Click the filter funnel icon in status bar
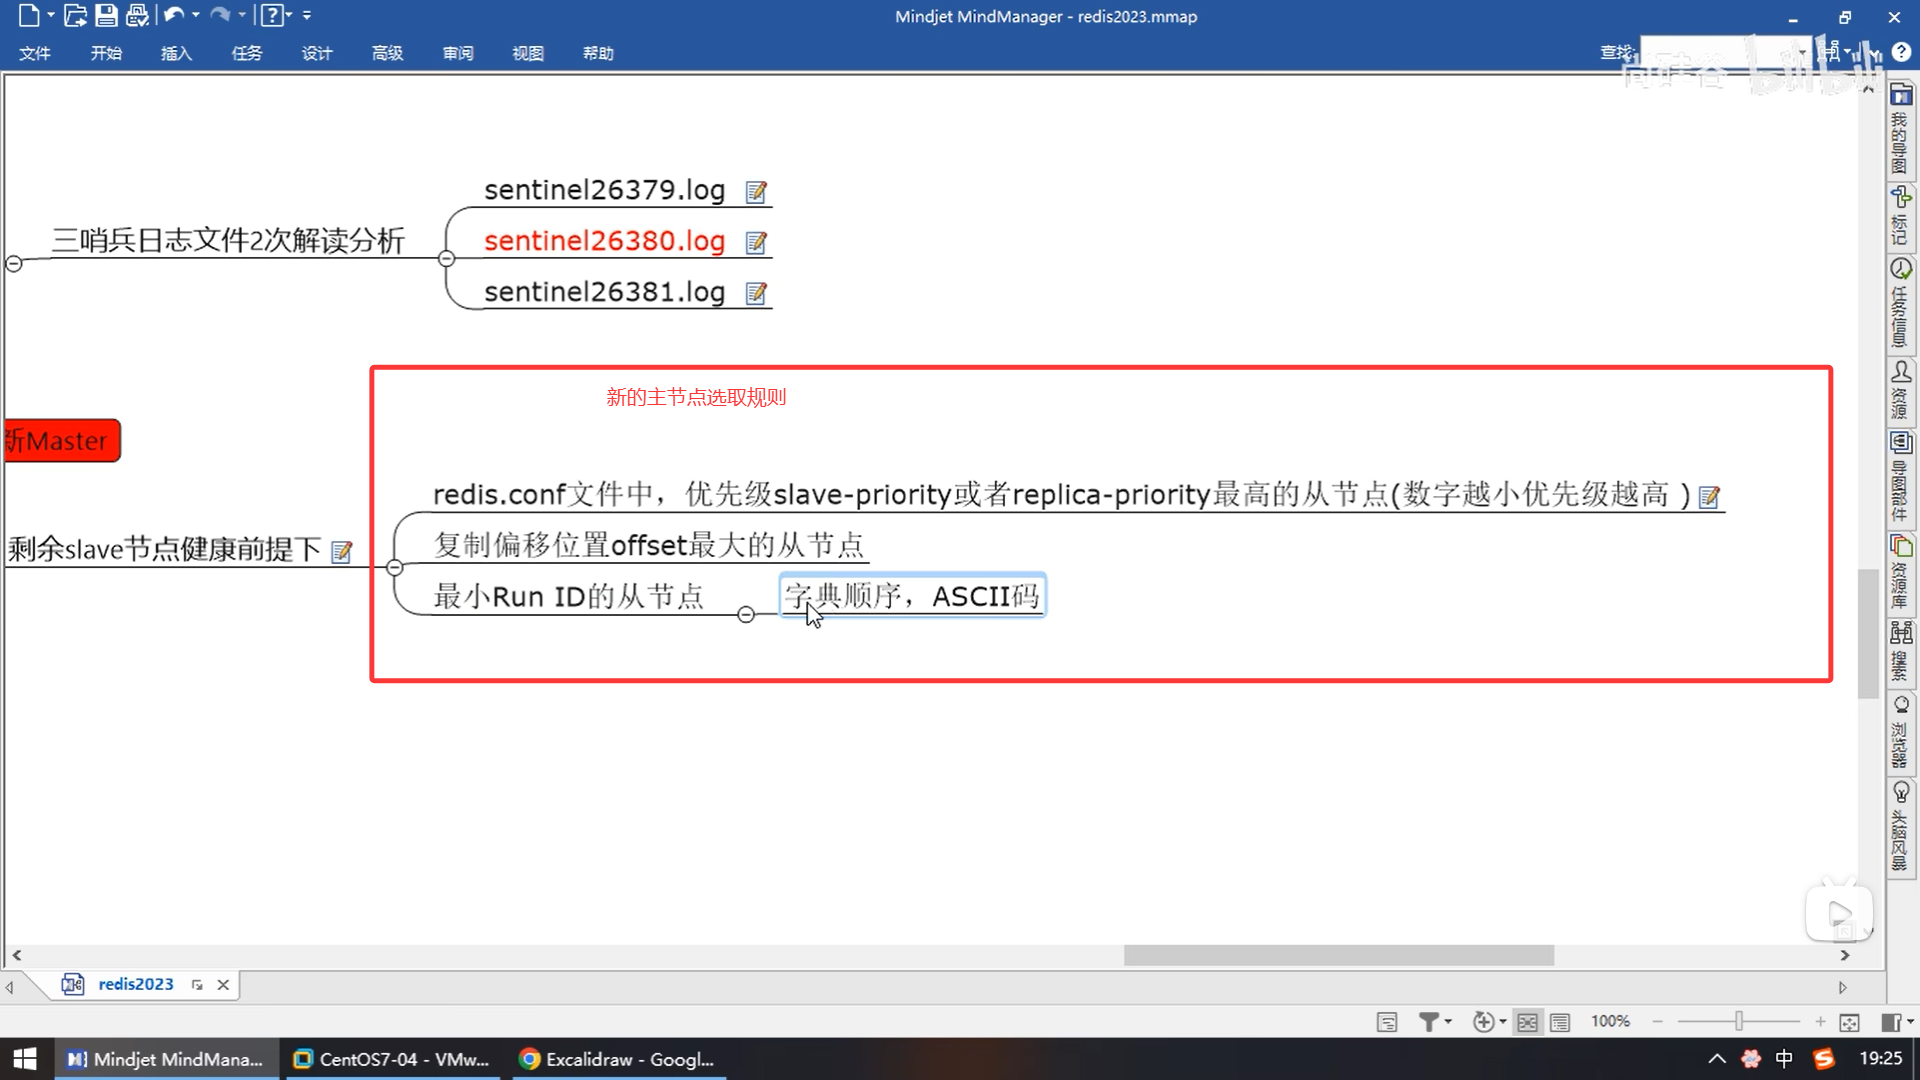The image size is (1920, 1080). coord(1429,1022)
